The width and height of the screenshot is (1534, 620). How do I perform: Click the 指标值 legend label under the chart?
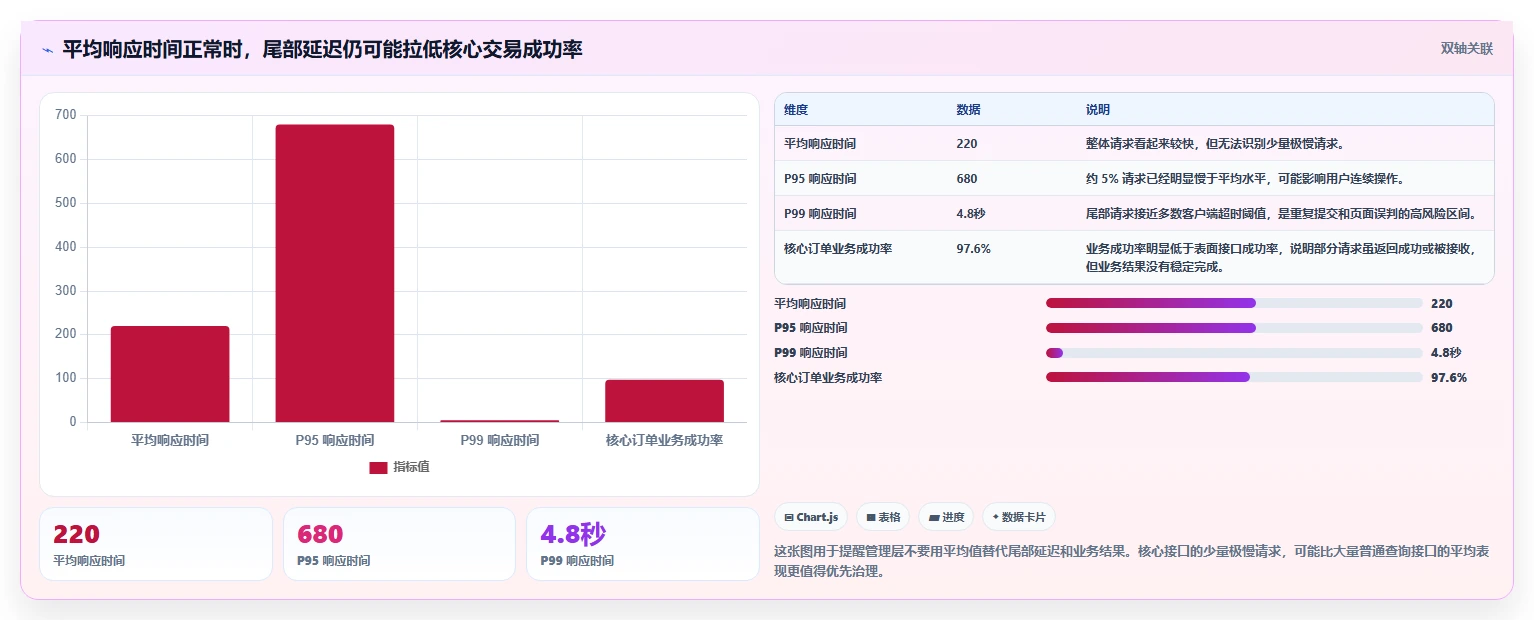point(411,467)
